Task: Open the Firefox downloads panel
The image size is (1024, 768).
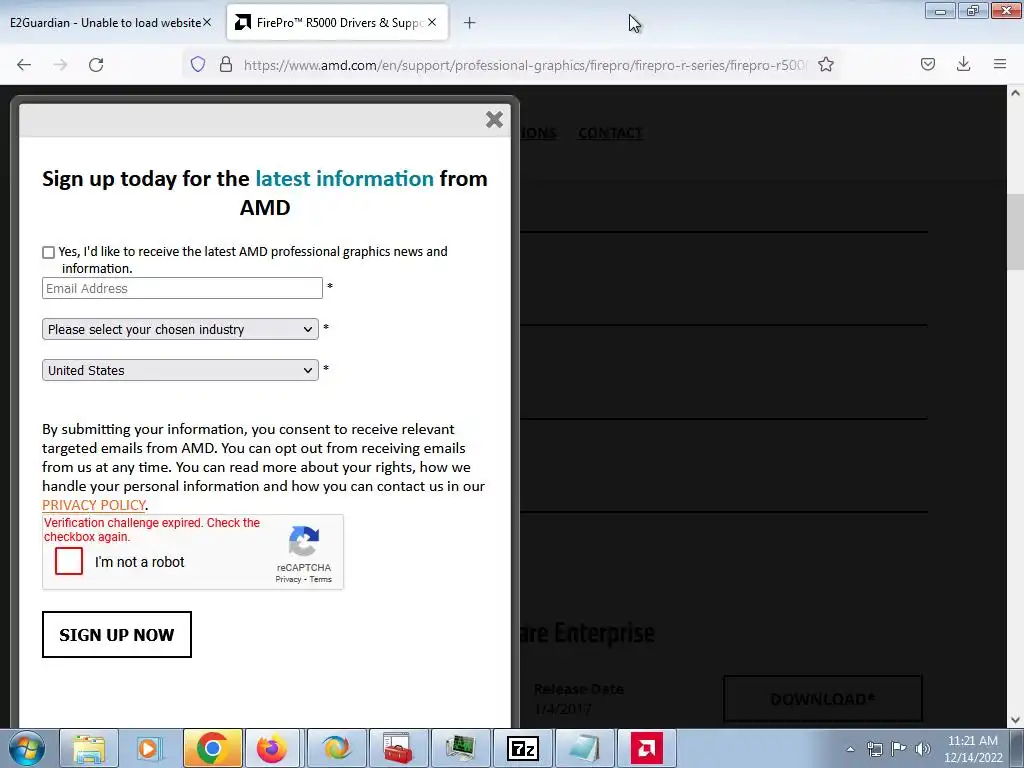Action: click(x=963, y=65)
